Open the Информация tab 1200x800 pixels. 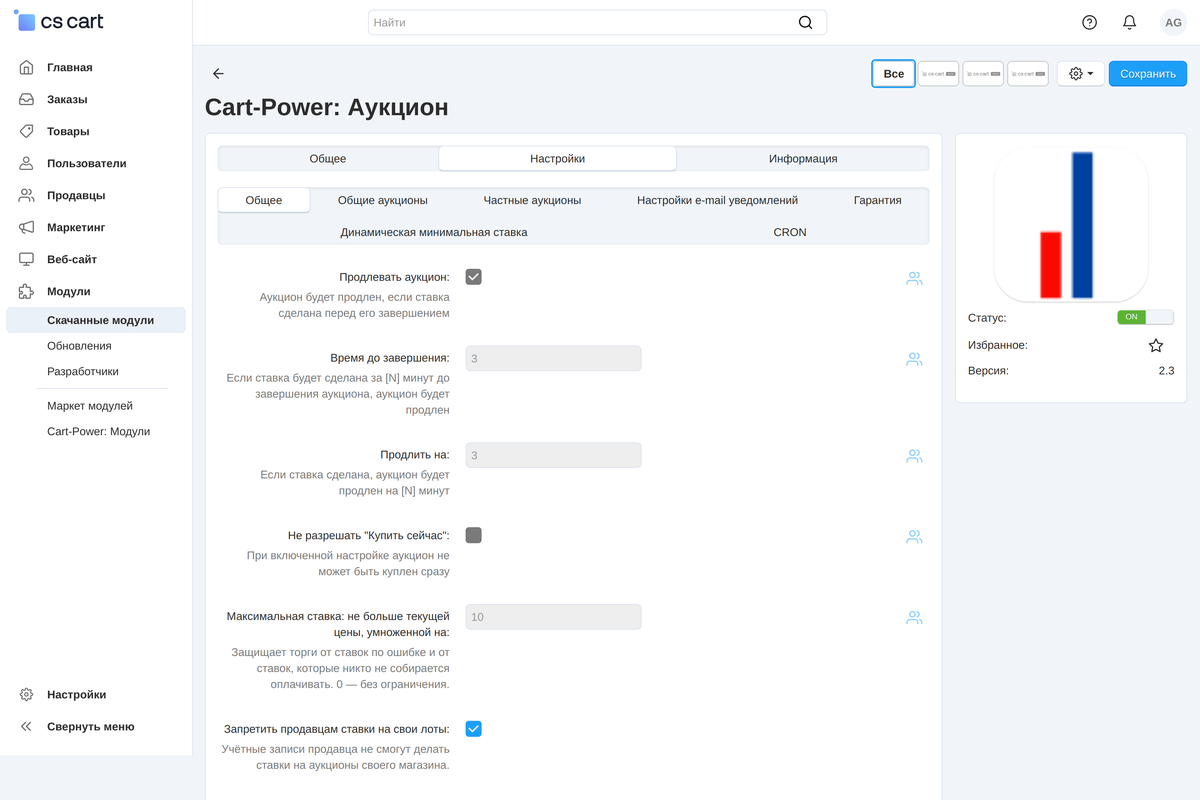click(x=803, y=159)
